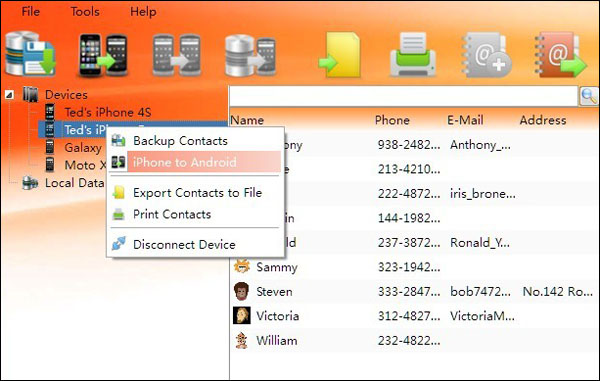Select the Moto X device
This screenshot has height=381, width=600.
[85, 165]
